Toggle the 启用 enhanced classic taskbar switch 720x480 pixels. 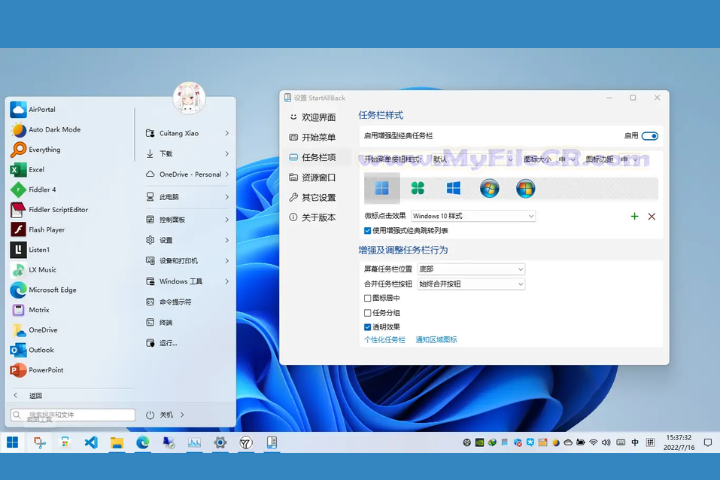pyautogui.click(x=650, y=136)
